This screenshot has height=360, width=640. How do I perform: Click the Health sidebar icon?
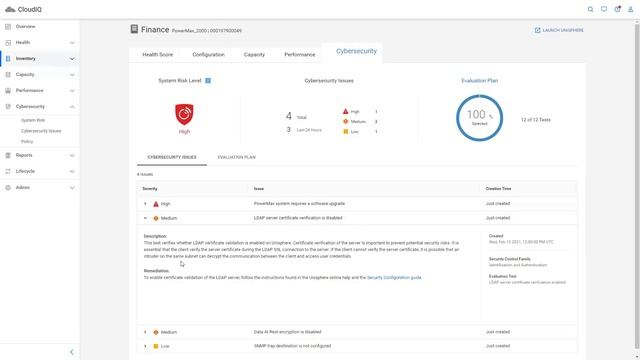(x=8, y=42)
